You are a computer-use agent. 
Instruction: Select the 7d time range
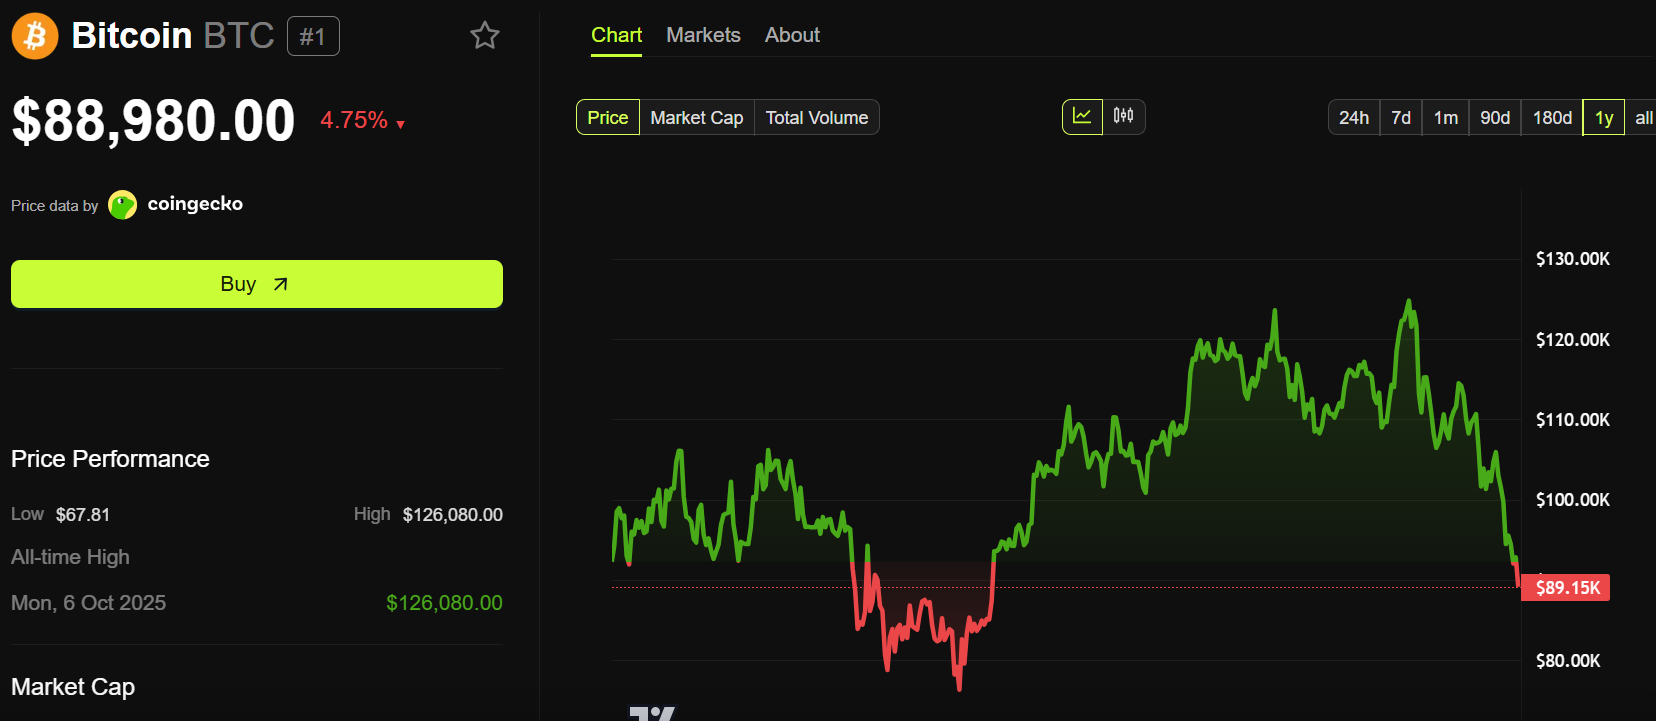click(1401, 118)
